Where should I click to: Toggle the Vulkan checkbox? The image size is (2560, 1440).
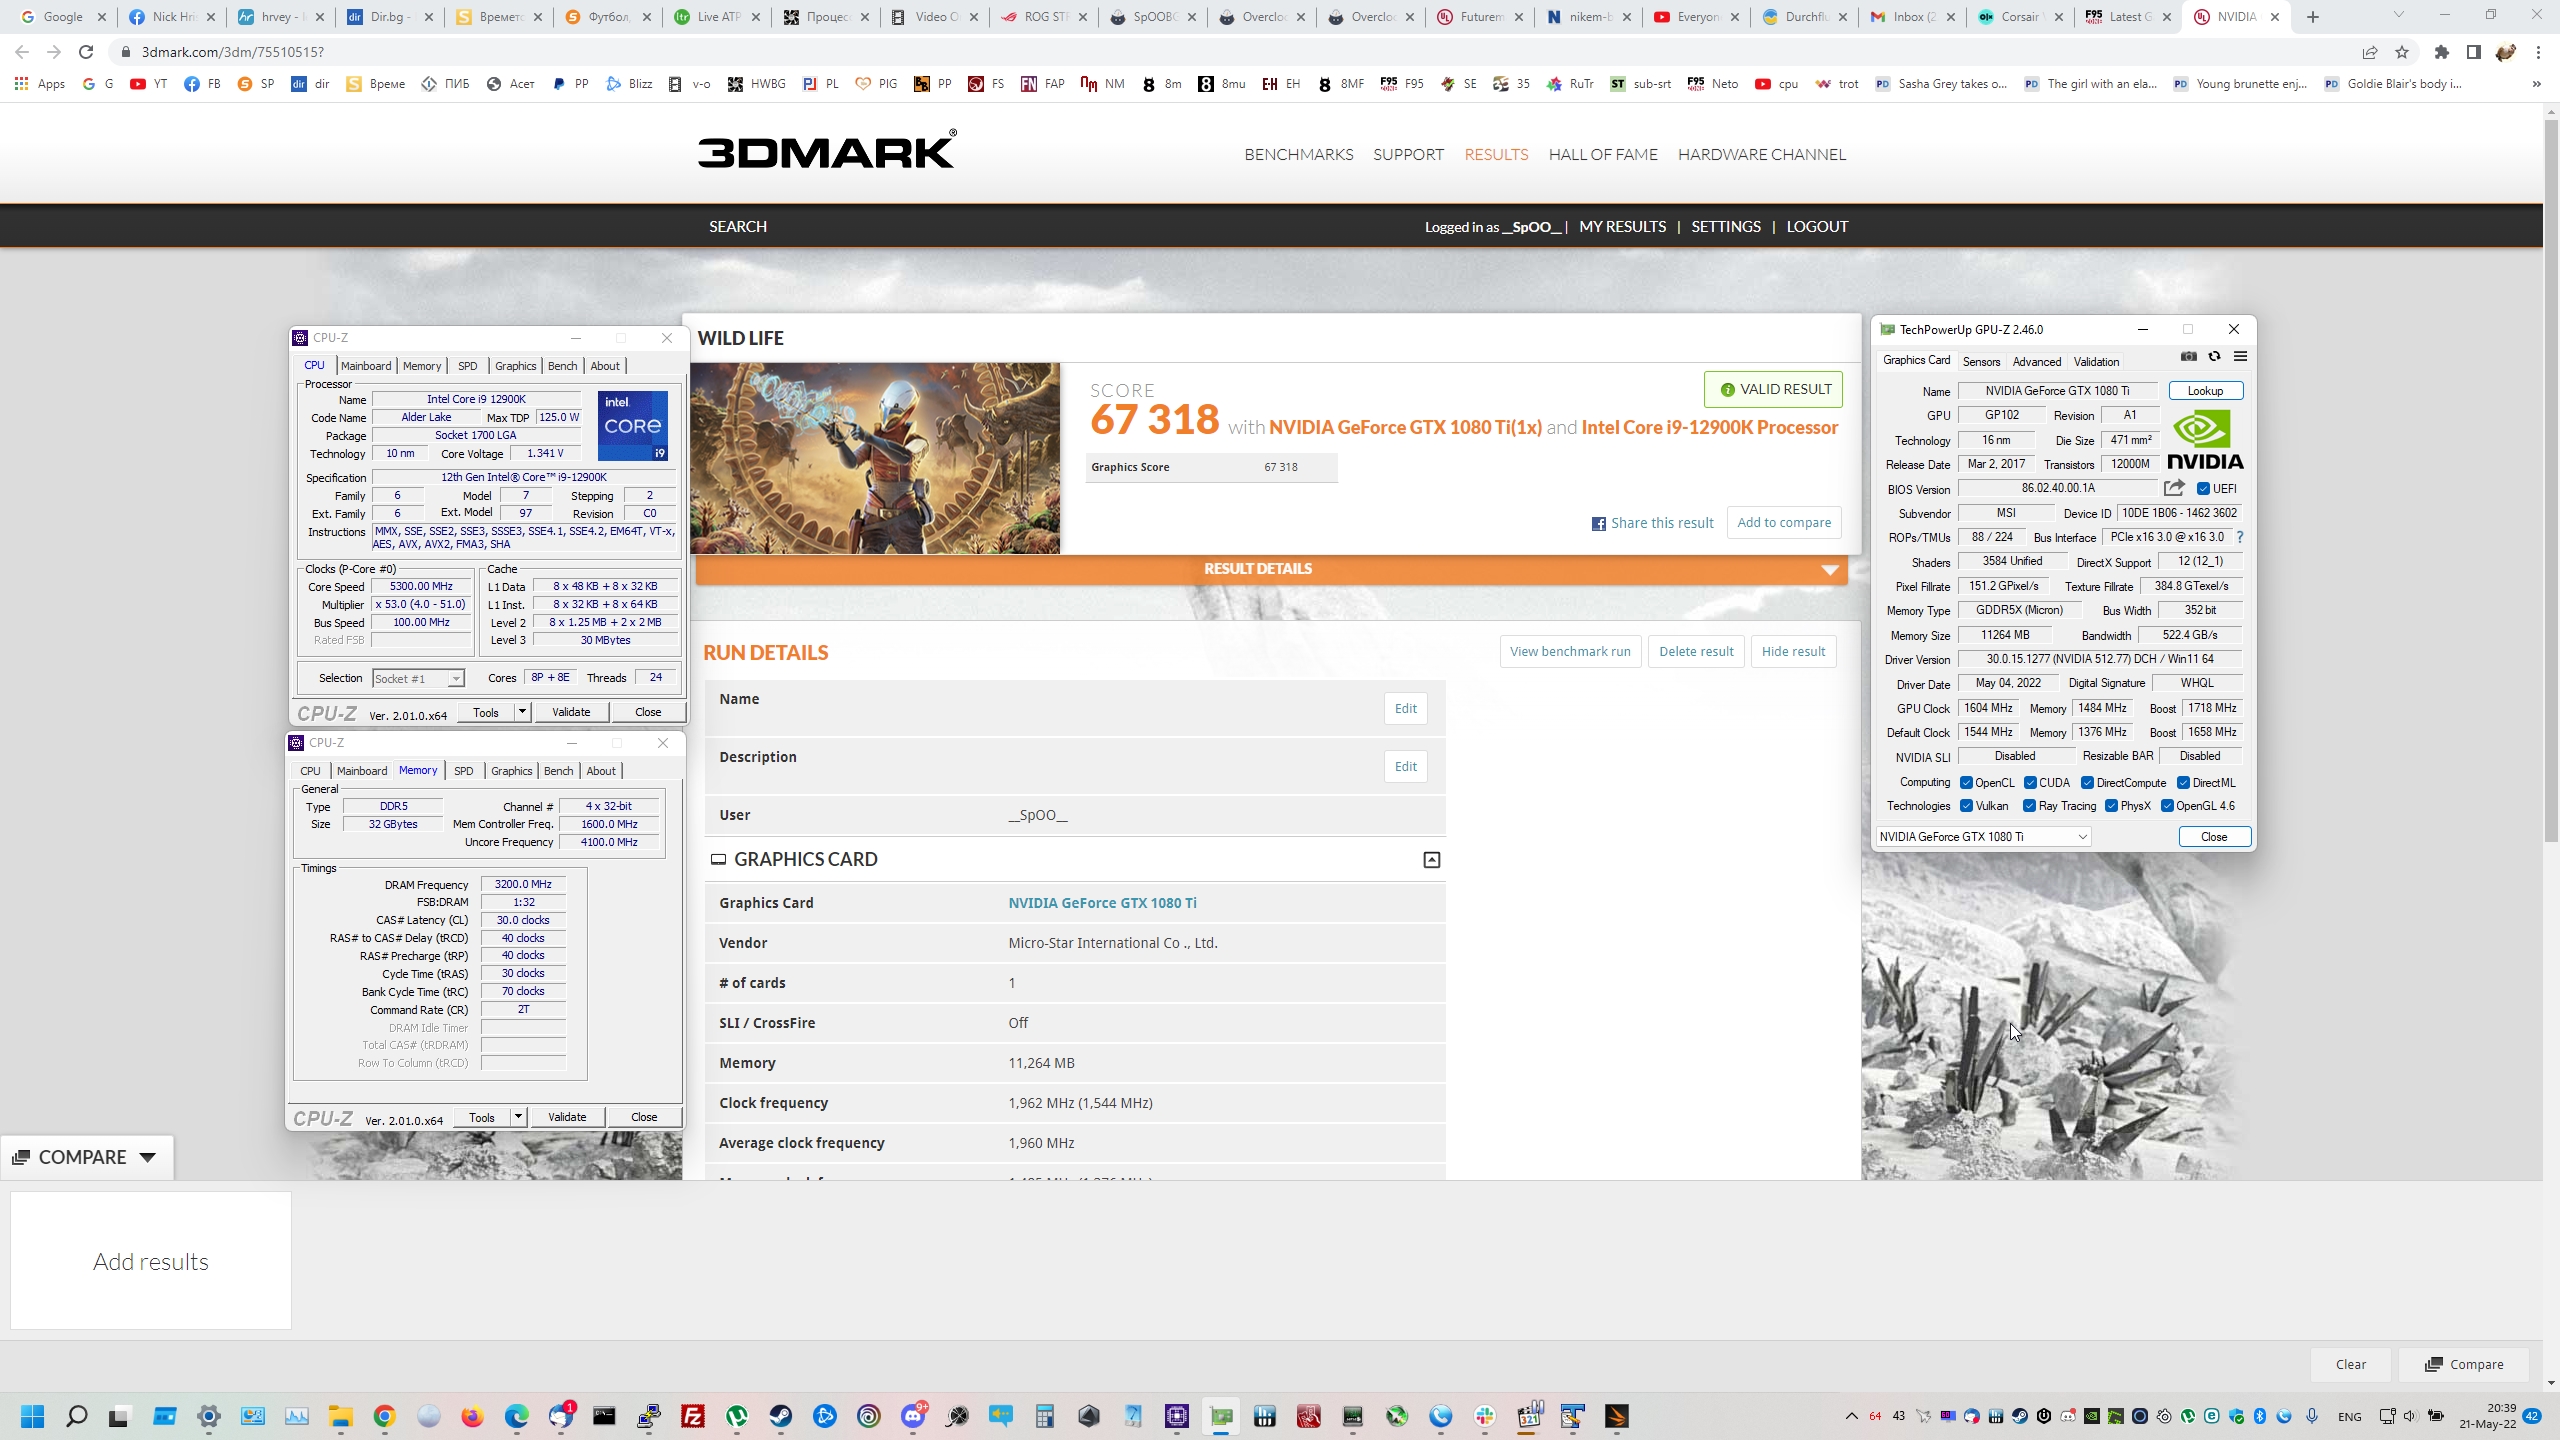click(x=1966, y=806)
